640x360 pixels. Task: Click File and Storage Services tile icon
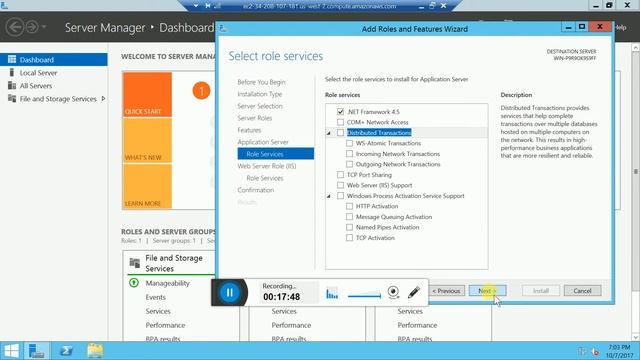point(134,262)
